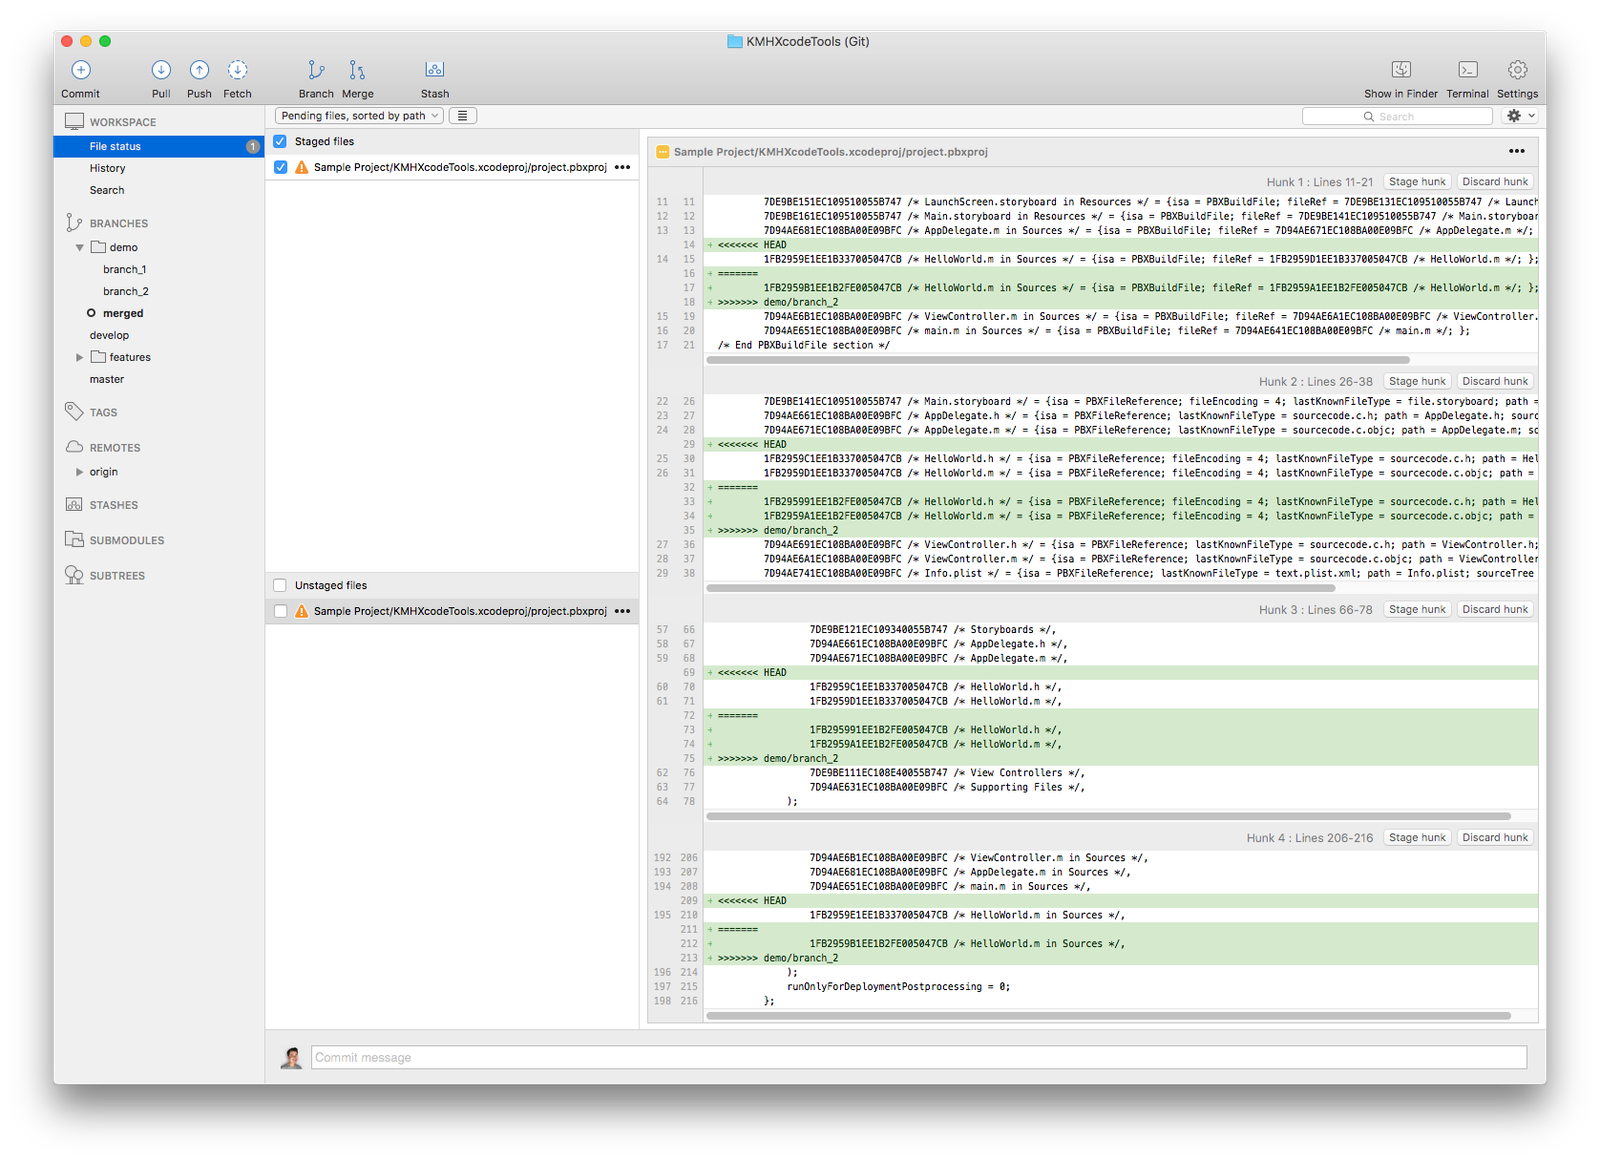Show repository in Finder
The image size is (1600, 1161).
tap(1401, 70)
